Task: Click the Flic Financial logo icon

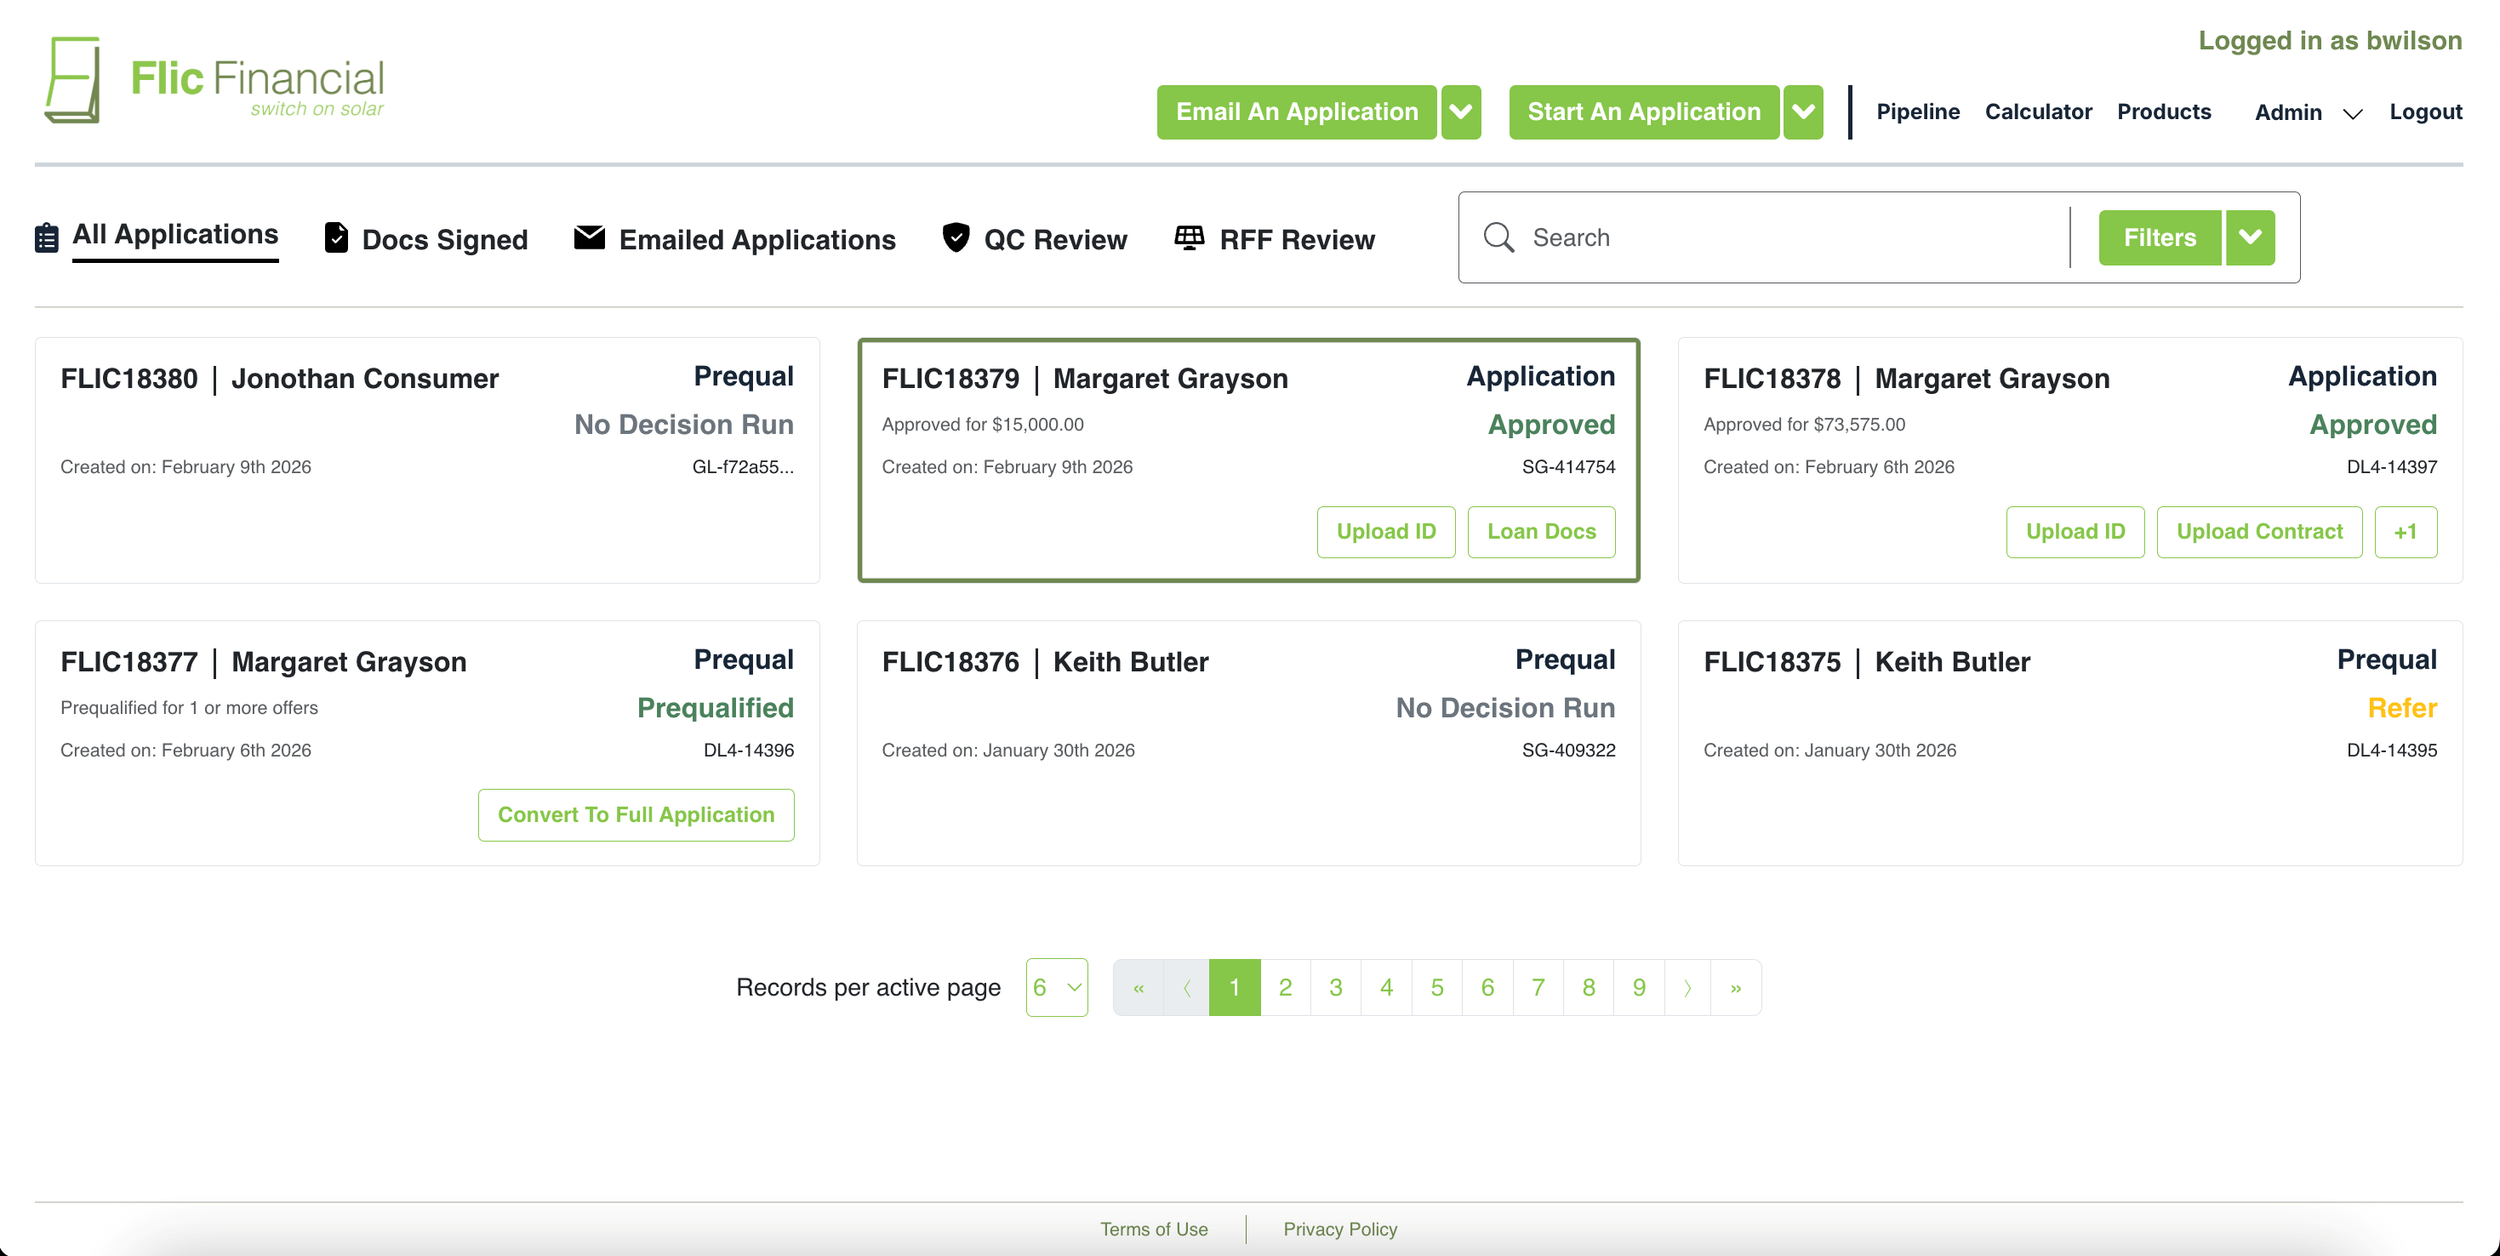Action: pos(73,80)
